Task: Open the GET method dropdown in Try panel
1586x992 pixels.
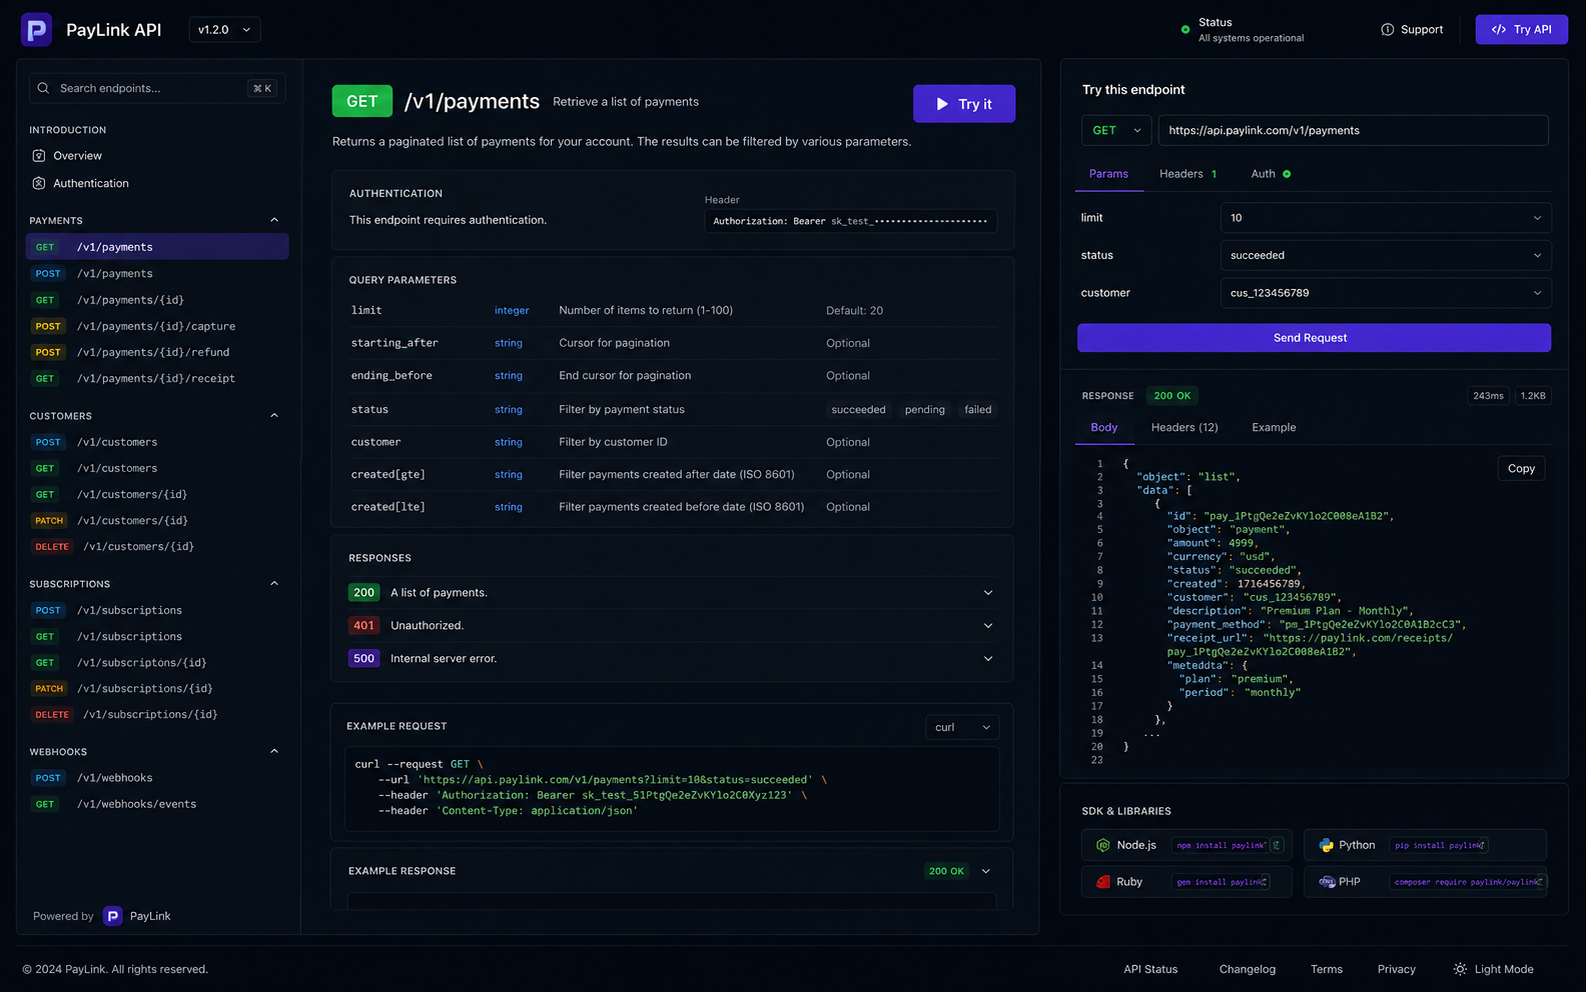Action: coord(1116,131)
